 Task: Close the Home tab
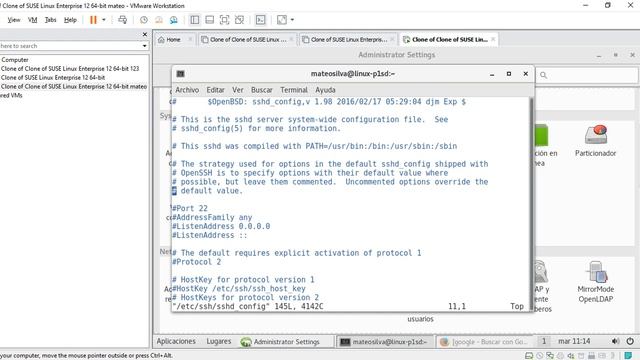(x=190, y=39)
